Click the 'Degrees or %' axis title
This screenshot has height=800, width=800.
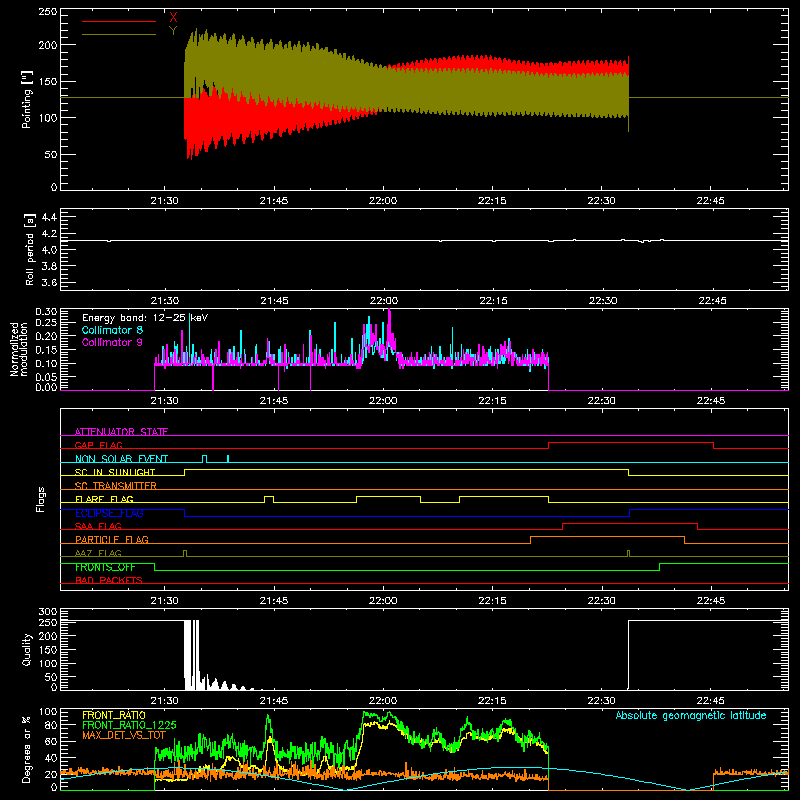(x=26, y=749)
